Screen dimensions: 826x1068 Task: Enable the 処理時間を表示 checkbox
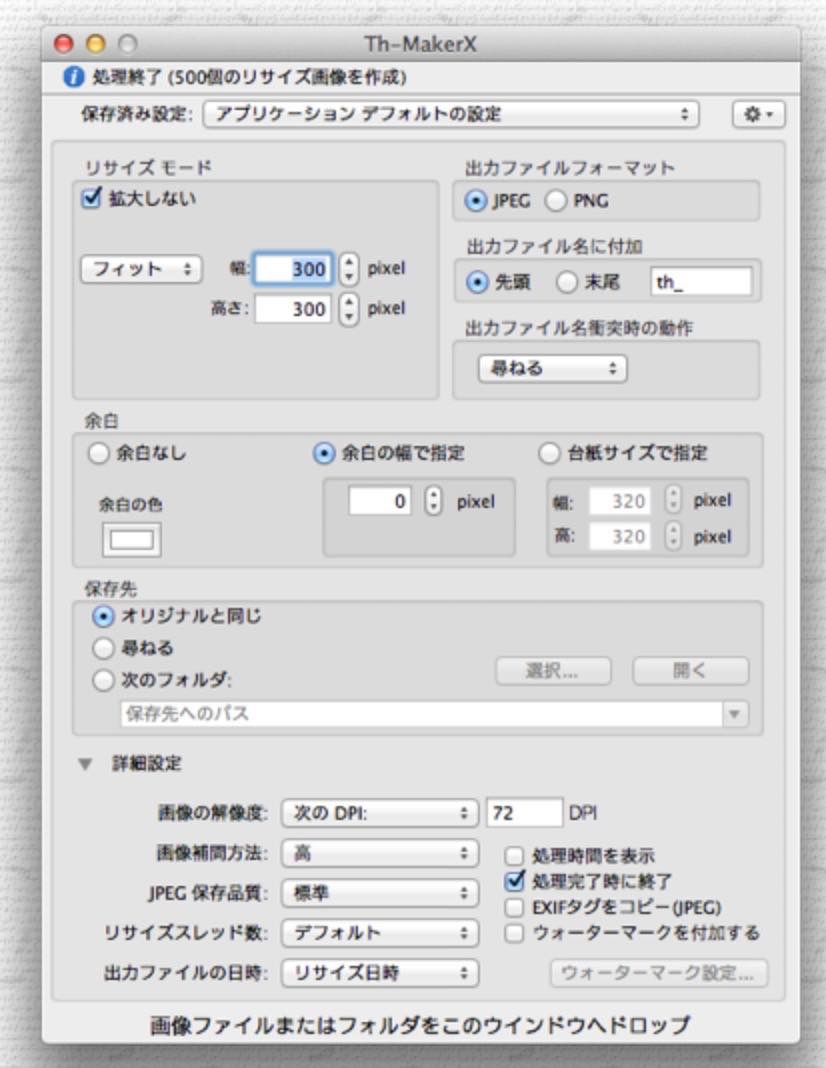514,856
